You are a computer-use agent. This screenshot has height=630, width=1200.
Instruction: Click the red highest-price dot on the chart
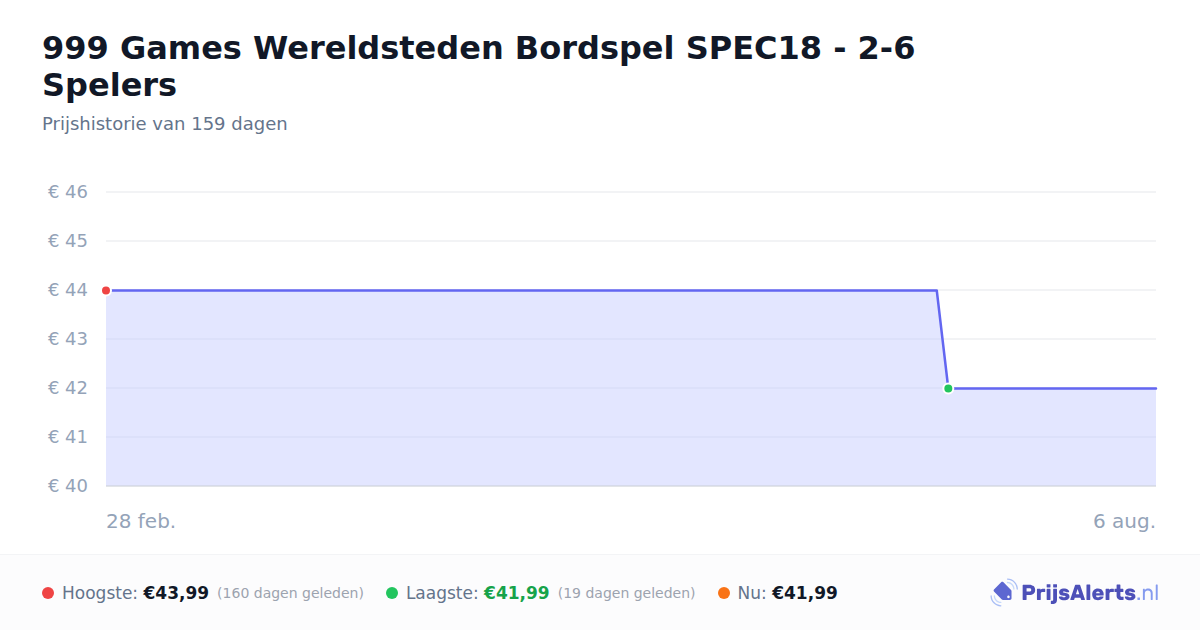(106, 290)
